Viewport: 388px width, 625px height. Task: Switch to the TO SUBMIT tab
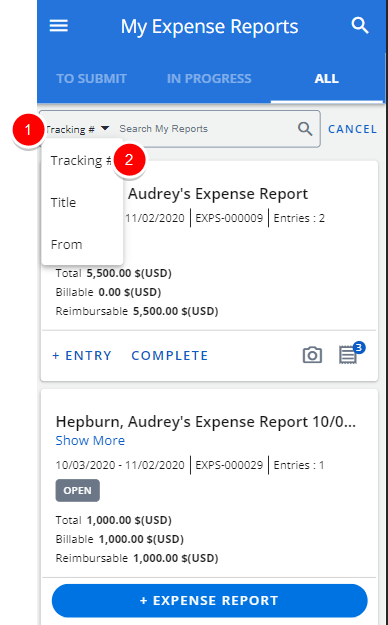91,79
